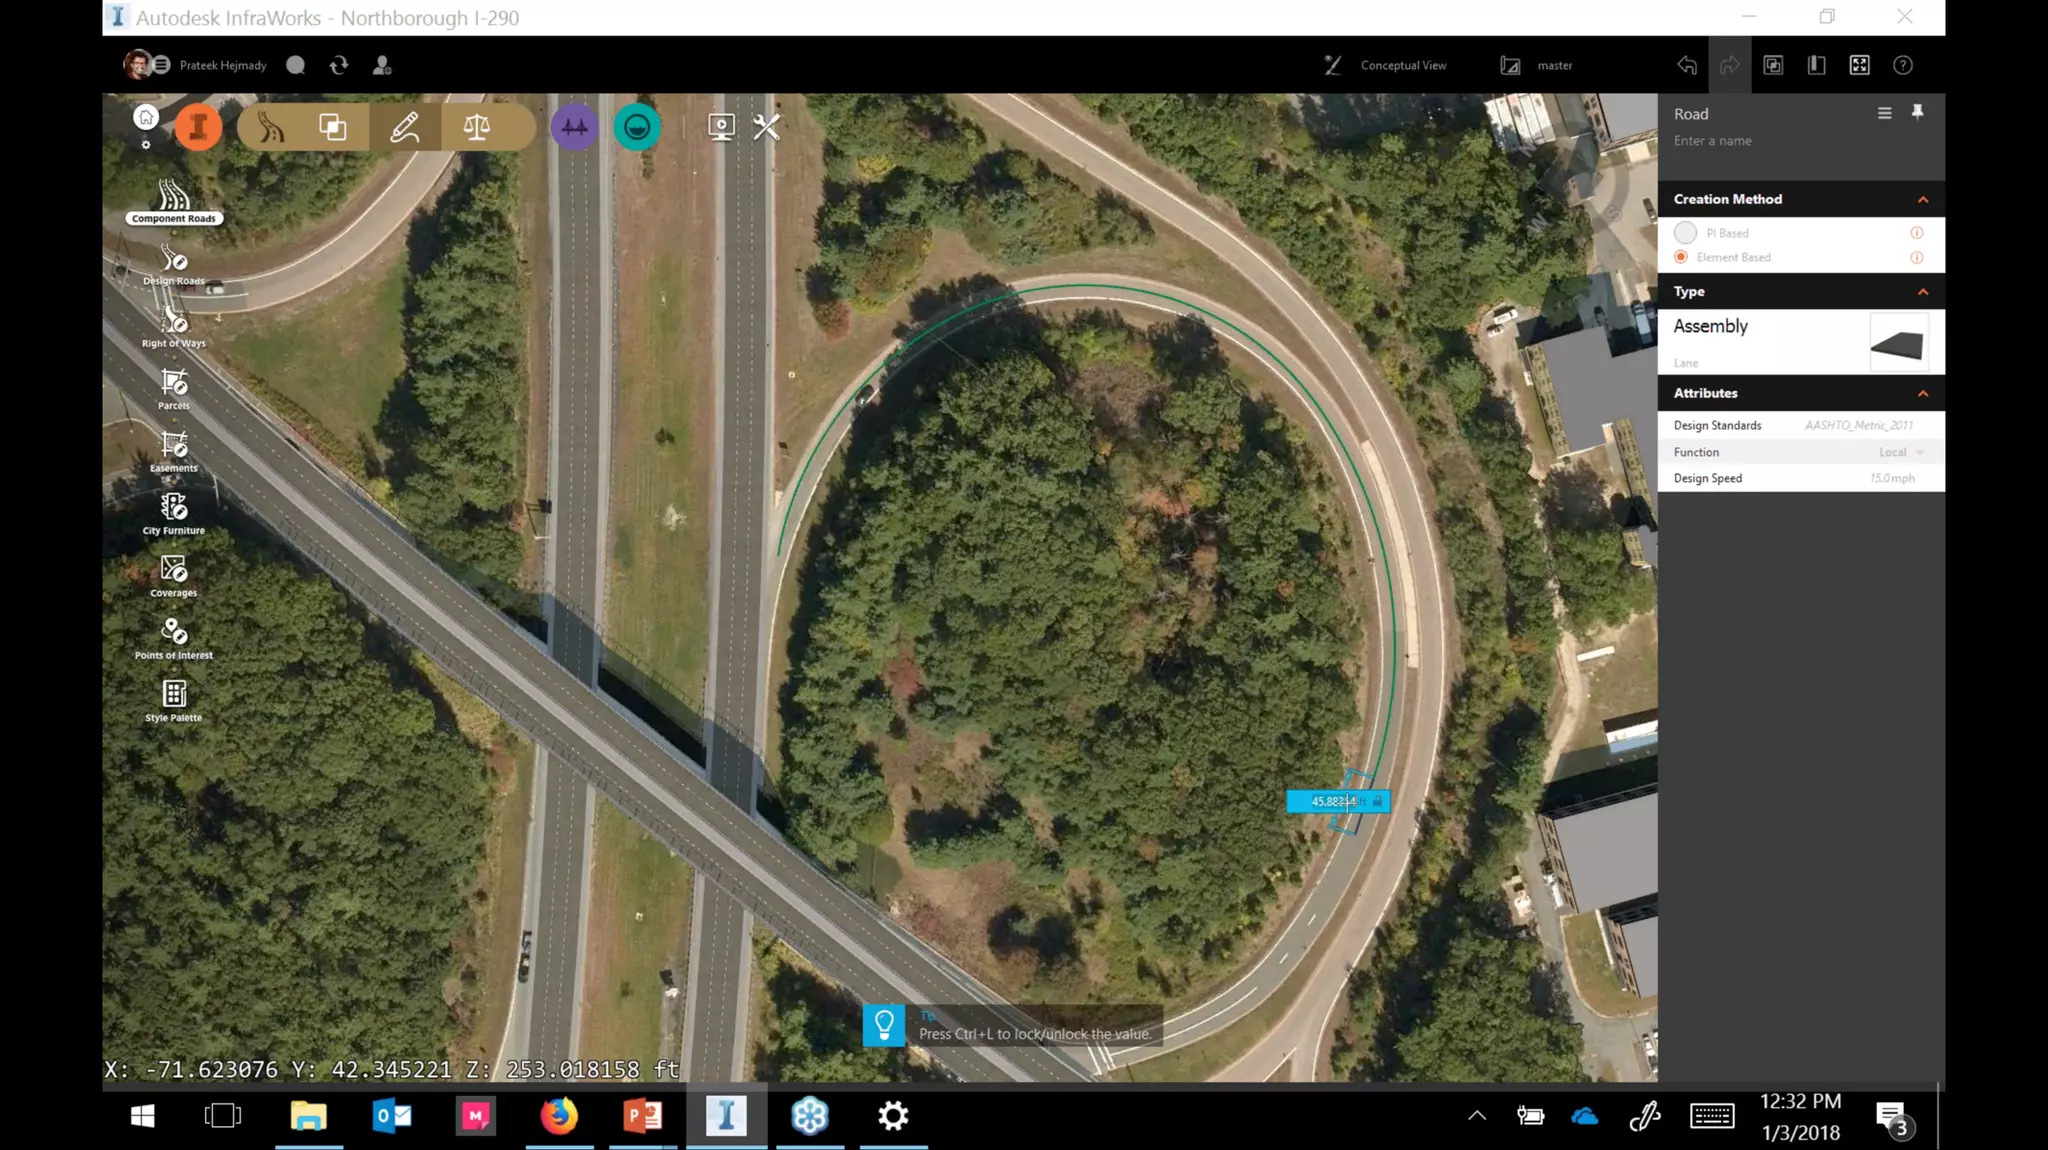The width and height of the screenshot is (2048, 1150).
Task: Click the 45.883 ft length input box
Action: (x=1338, y=801)
